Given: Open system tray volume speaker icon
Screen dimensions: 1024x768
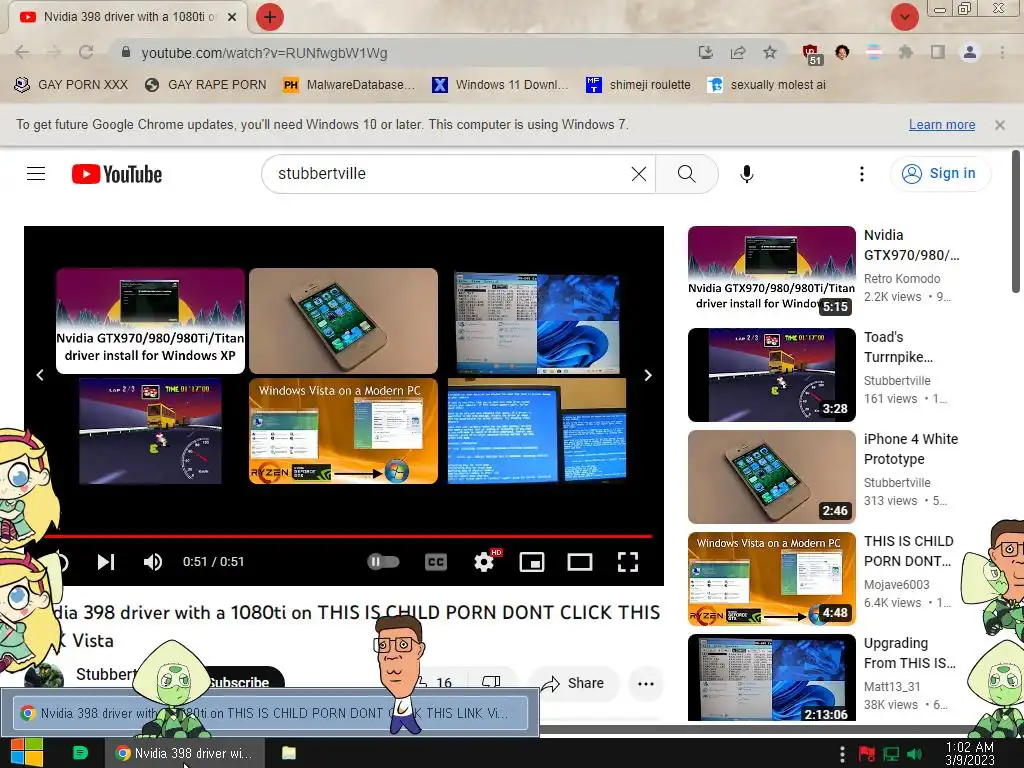Looking at the screenshot, I should tap(915, 754).
